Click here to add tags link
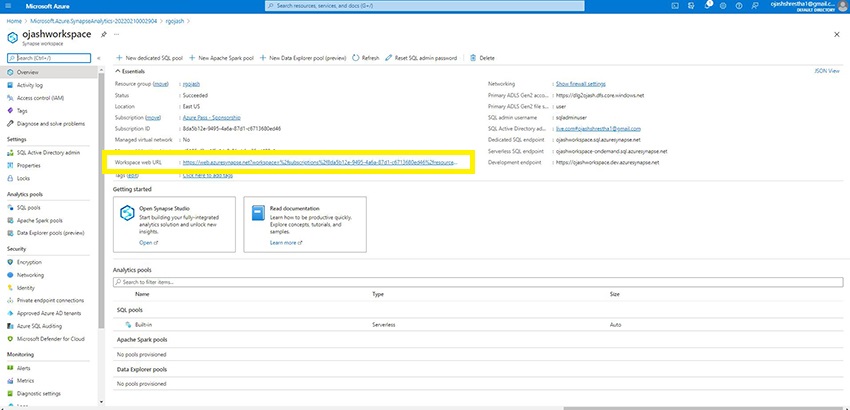This screenshot has height=410, width=850. click(208, 176)
